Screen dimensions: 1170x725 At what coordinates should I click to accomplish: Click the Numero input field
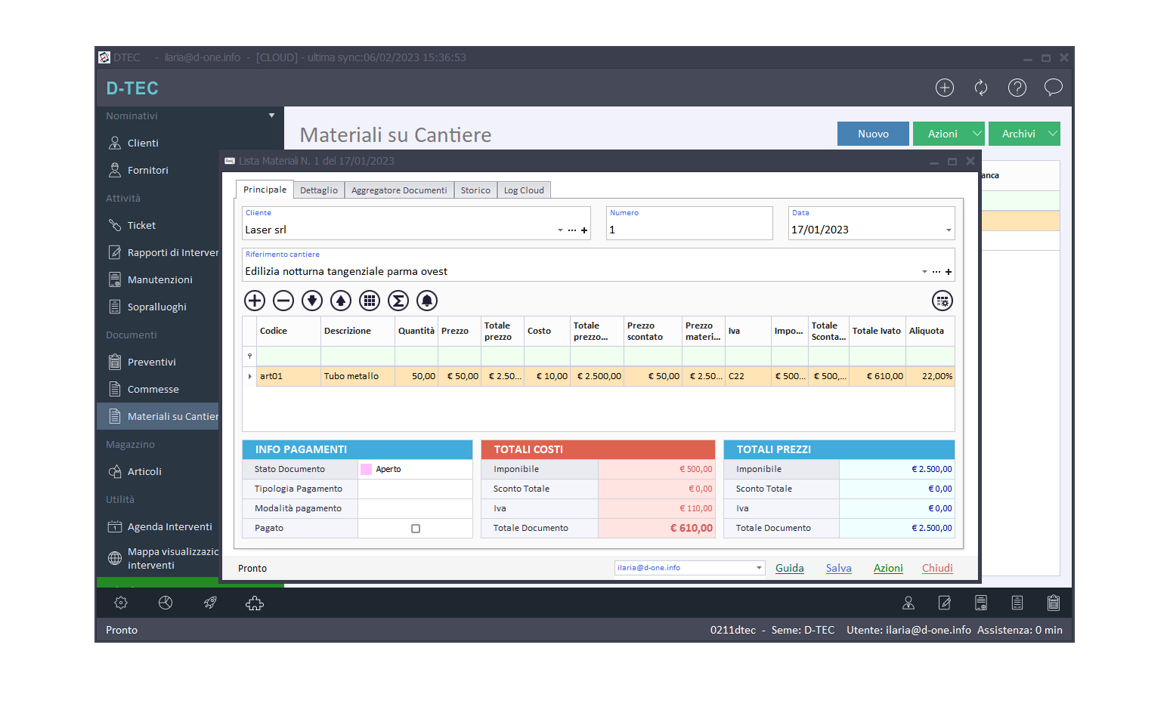coord(688,230)
